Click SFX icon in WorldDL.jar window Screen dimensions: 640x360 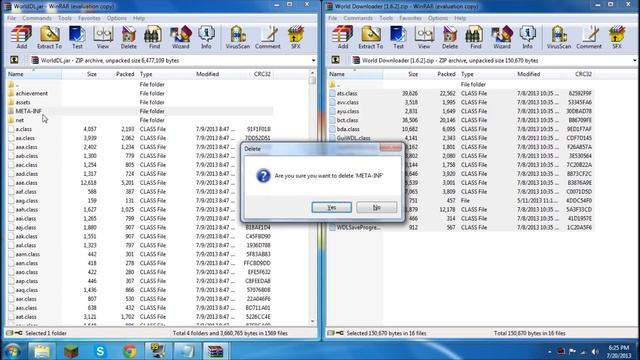pos(296,37)
